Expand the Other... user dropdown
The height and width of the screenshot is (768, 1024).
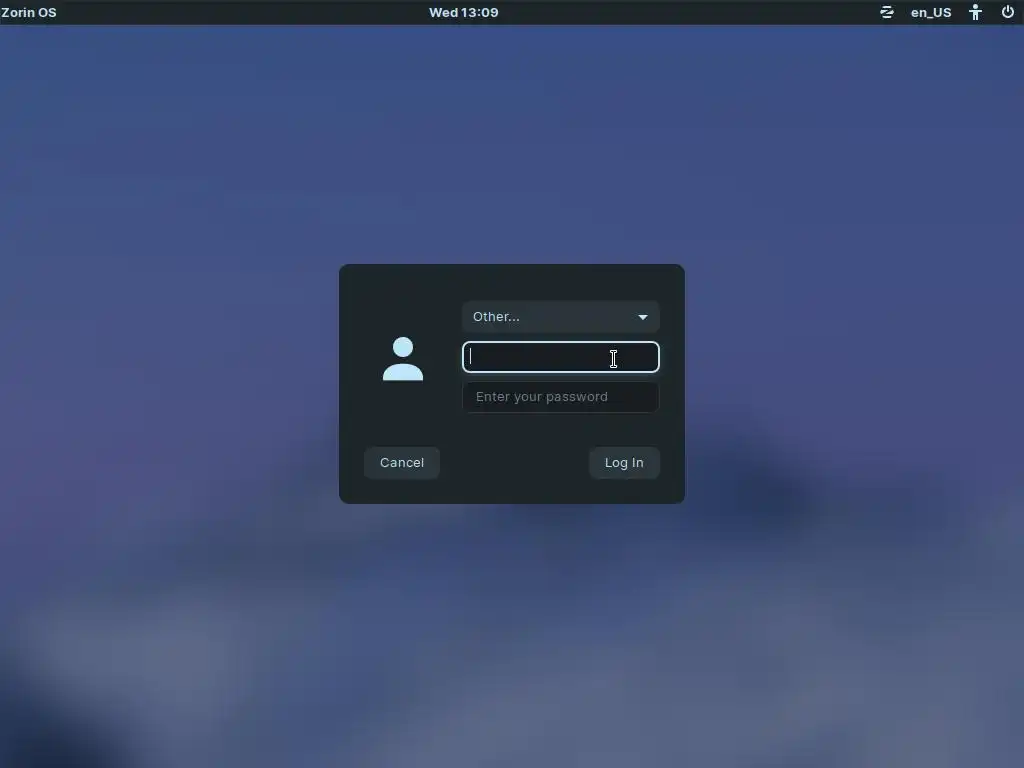coord(561,317)
